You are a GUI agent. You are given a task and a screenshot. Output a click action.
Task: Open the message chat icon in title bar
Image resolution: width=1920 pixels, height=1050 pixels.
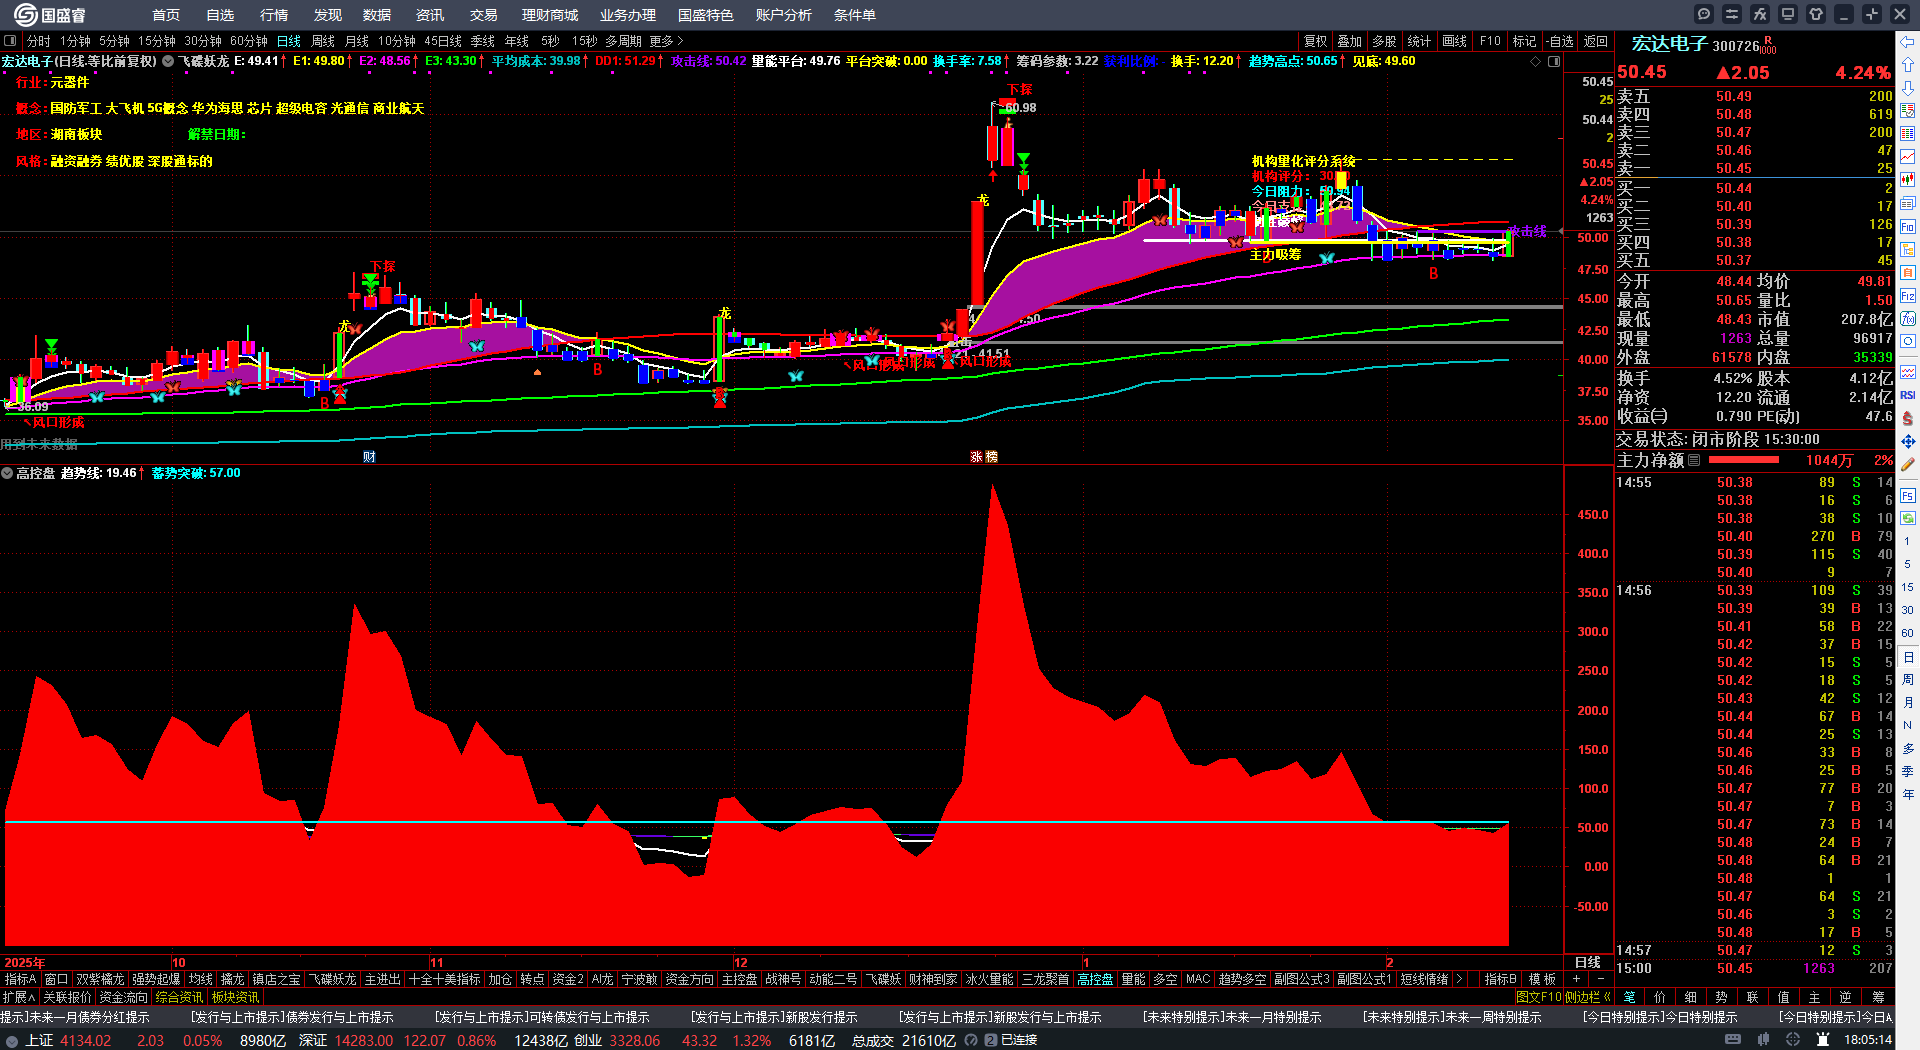[x=1704, y=14]
